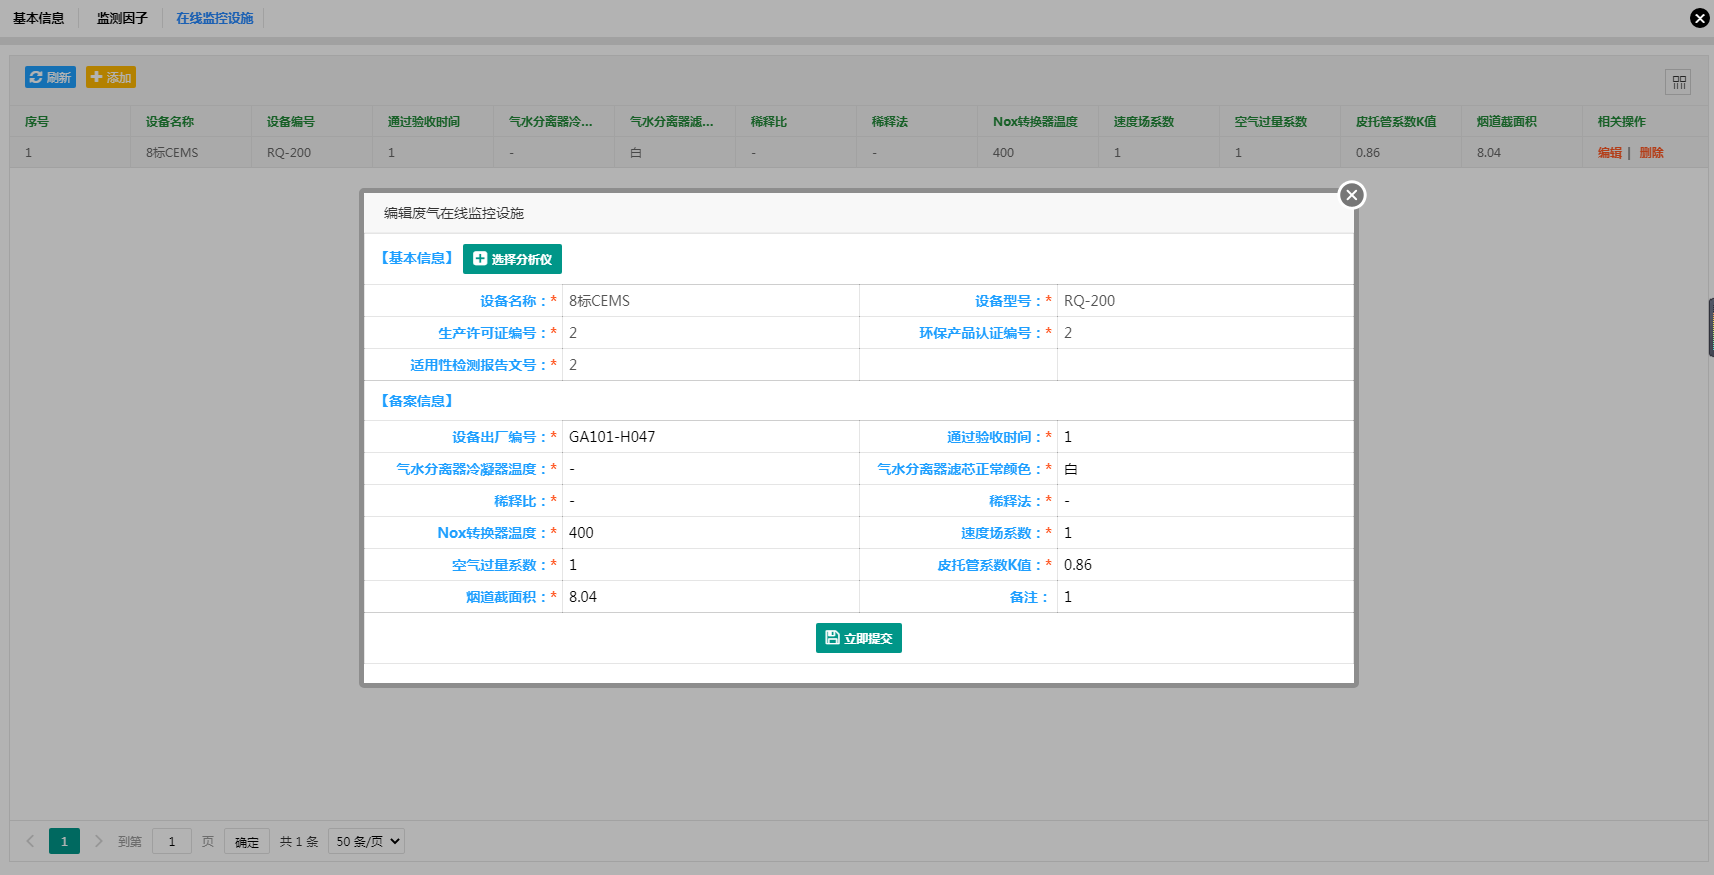Close the page with top-right black X
Viewport: 1714px width, 875px height.
click(x=1699, y=18)
